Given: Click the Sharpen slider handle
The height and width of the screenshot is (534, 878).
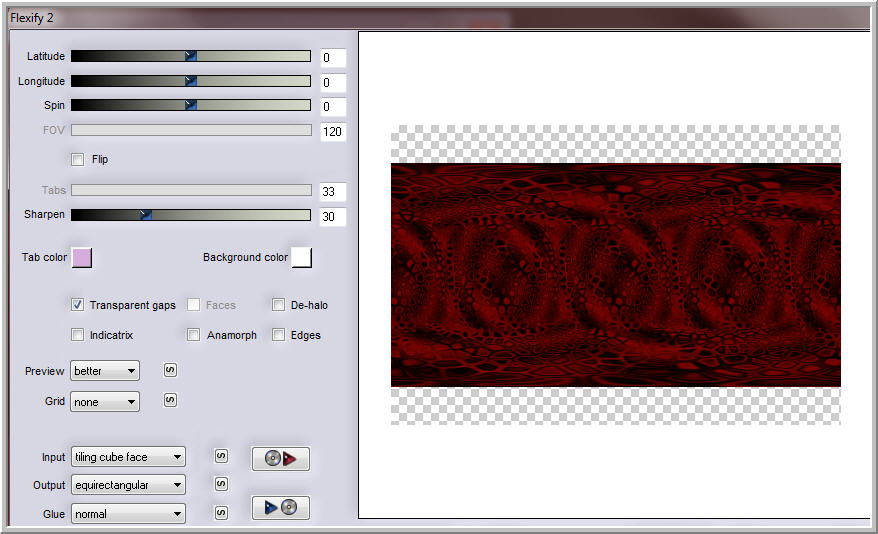Looking at the screenshot, I should (146, 214).
